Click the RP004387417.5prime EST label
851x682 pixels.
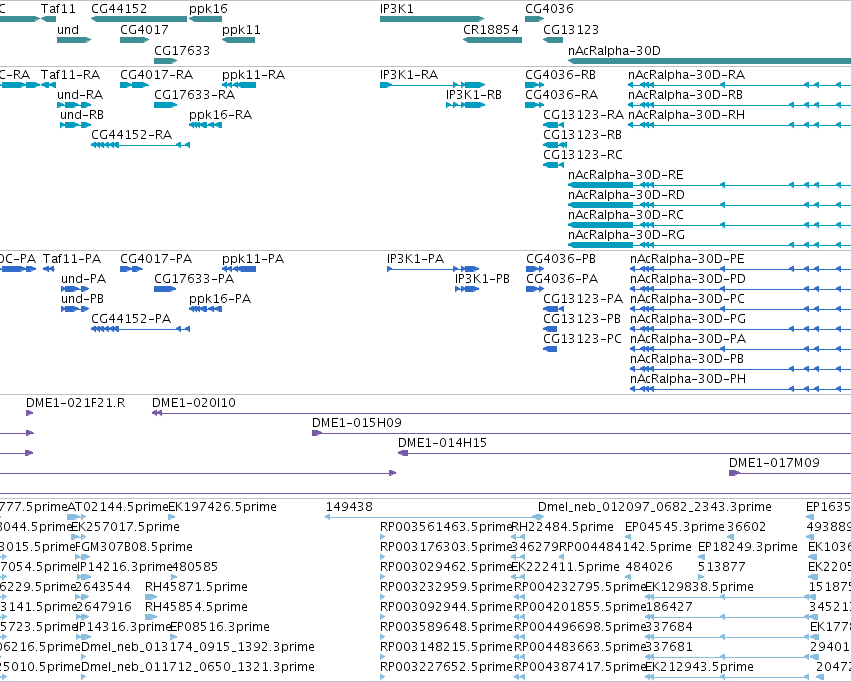[x=580, y=667]
